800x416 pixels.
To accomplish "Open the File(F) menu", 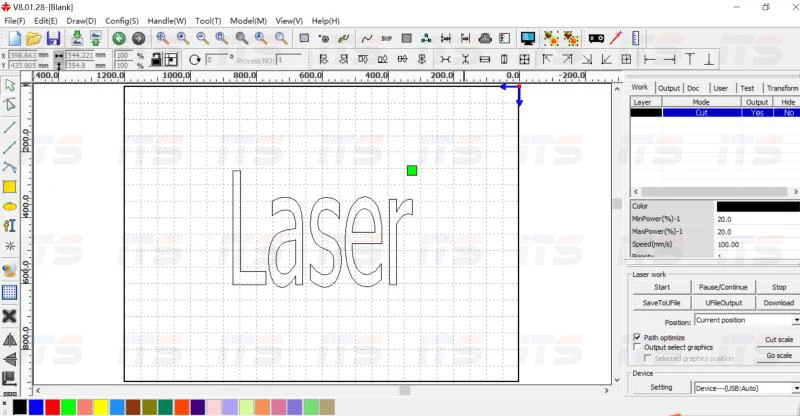I will [15, 21].
